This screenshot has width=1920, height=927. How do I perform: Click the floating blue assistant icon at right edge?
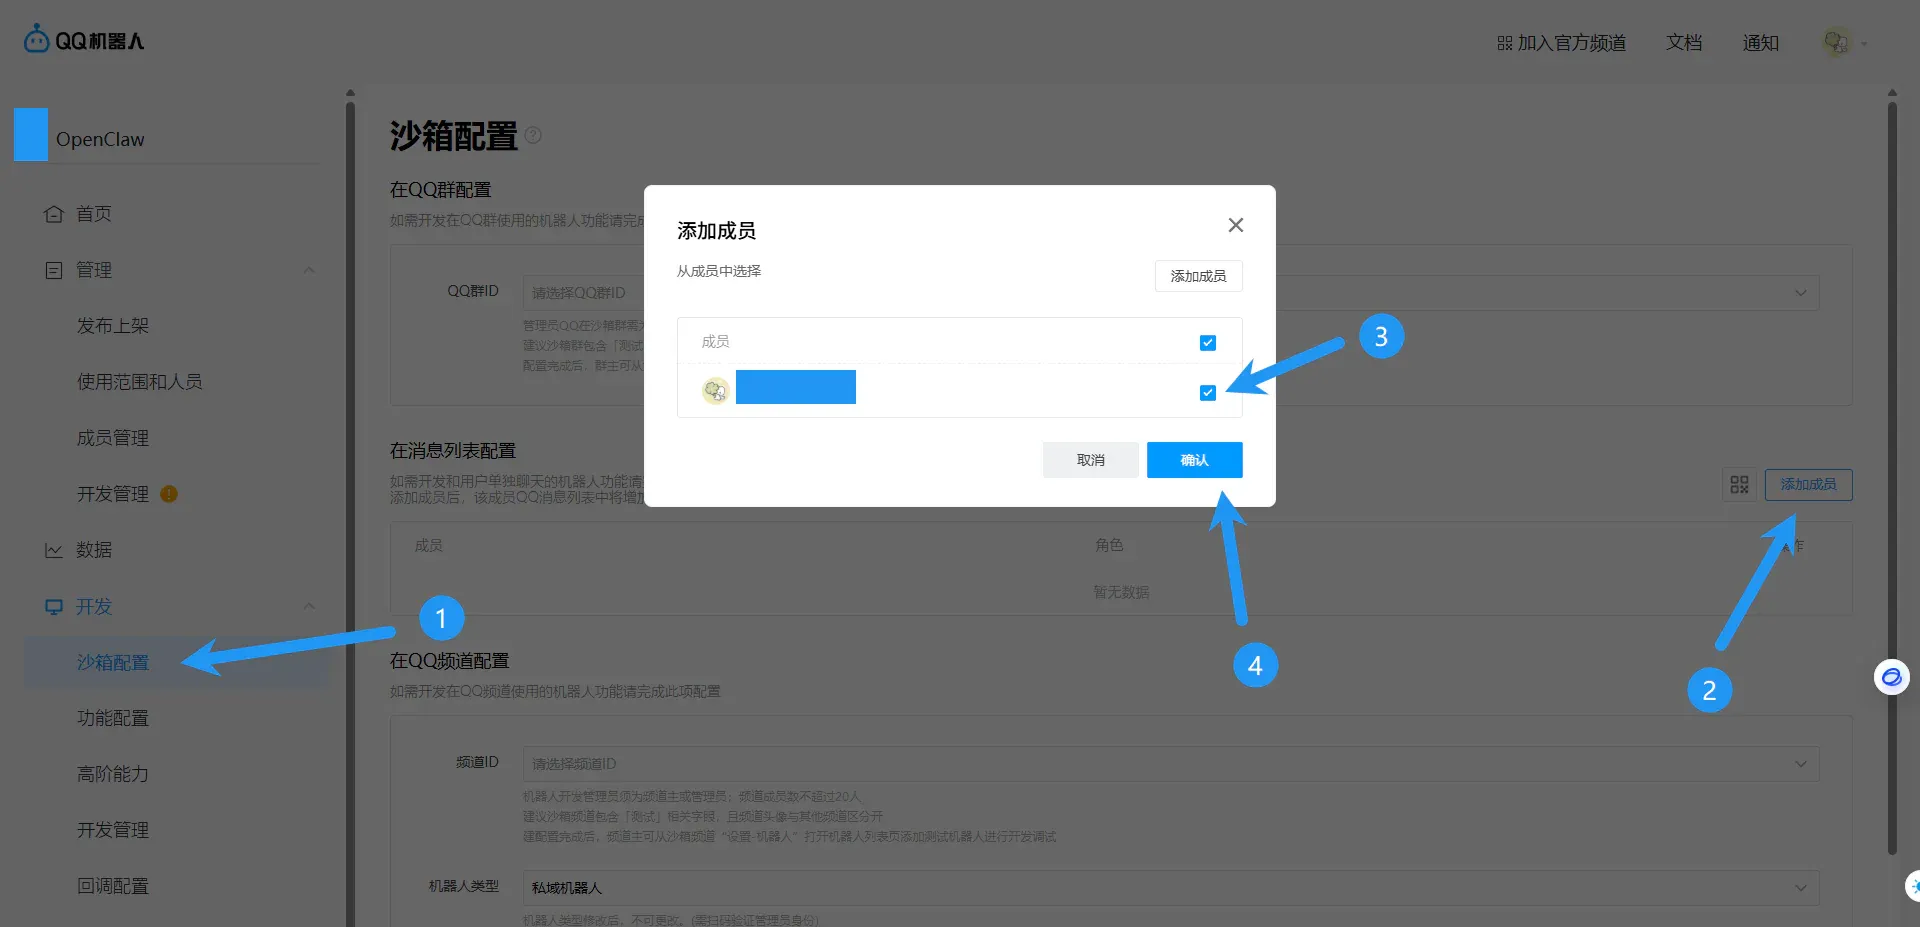click(1891, 677)
